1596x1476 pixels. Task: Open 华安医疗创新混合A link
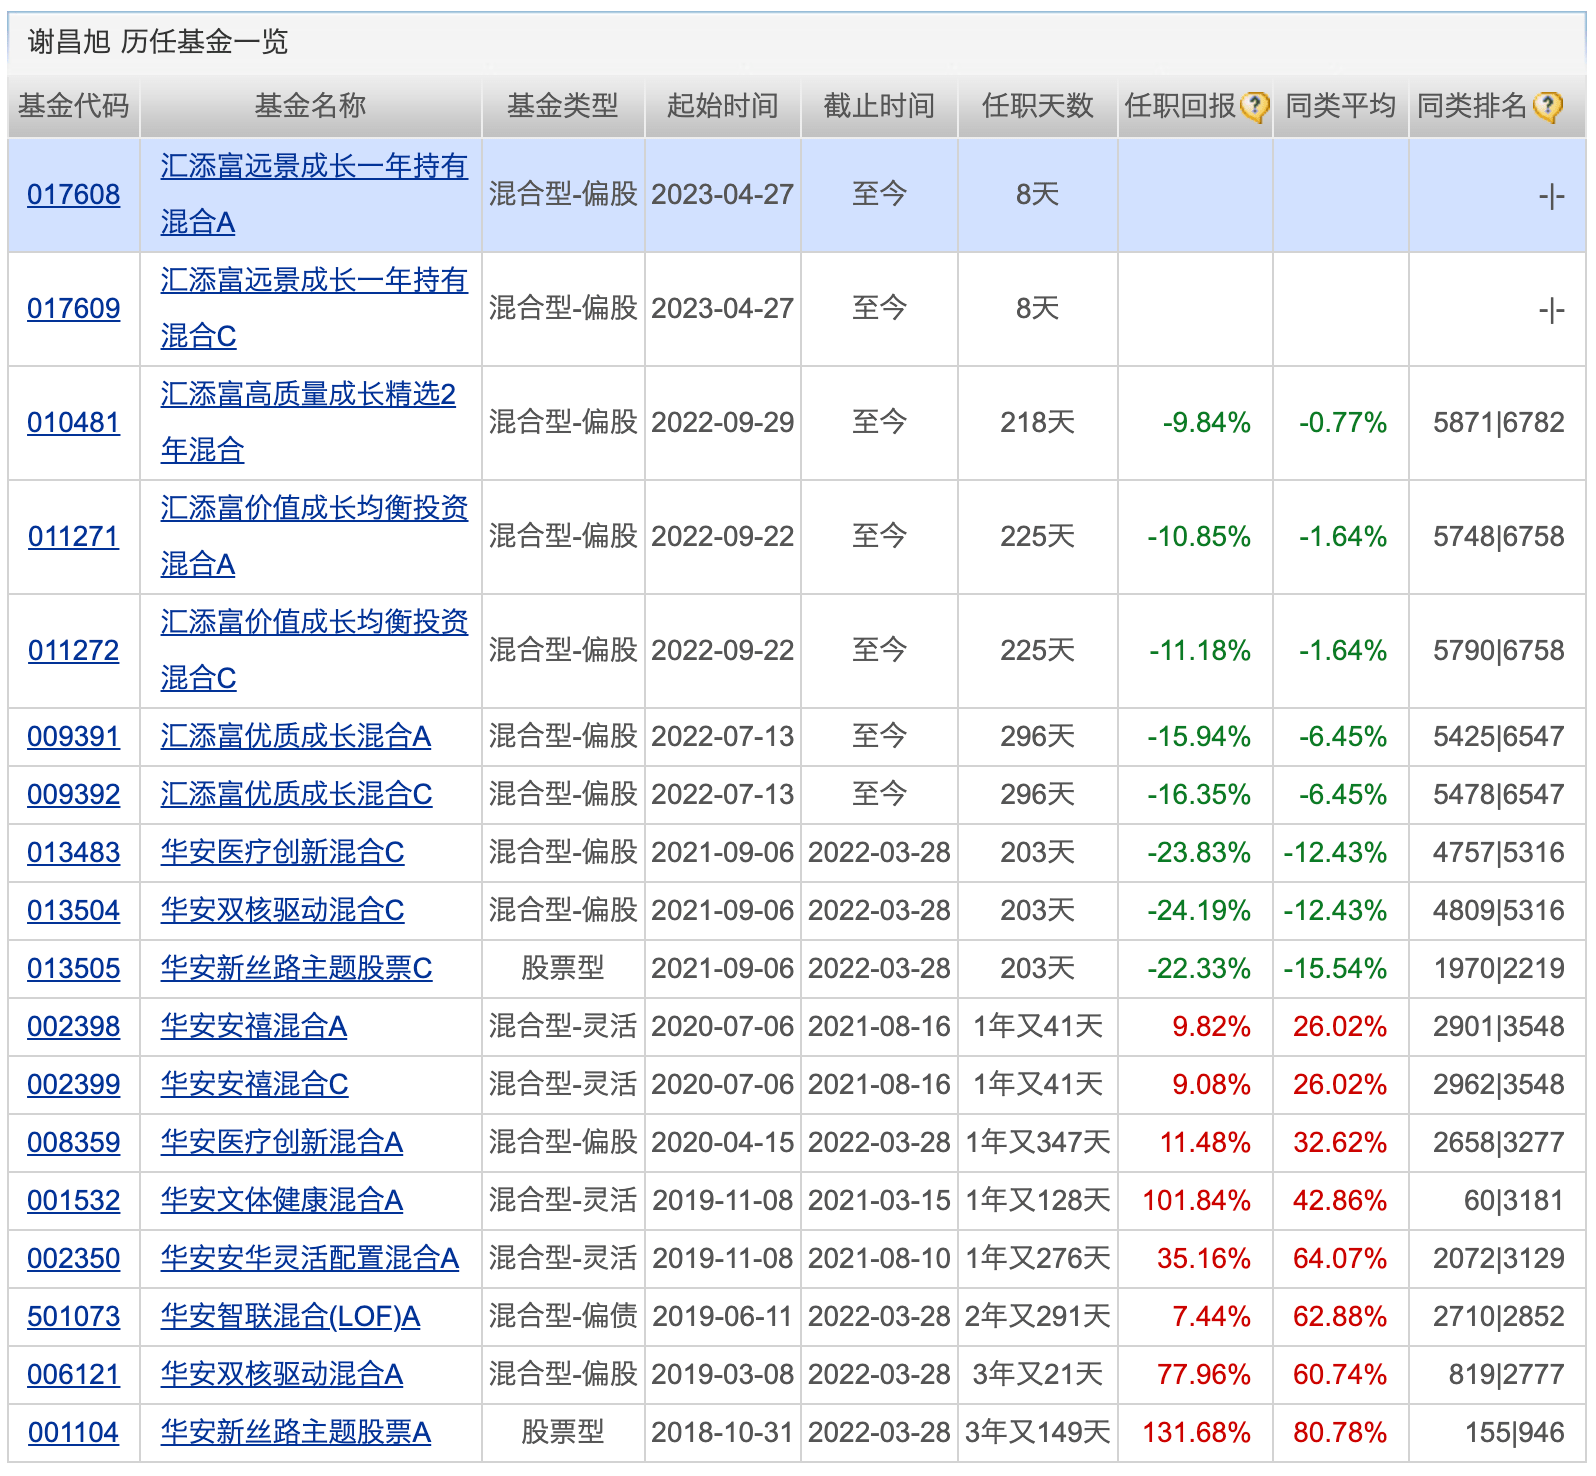[x=282, y=1143]
